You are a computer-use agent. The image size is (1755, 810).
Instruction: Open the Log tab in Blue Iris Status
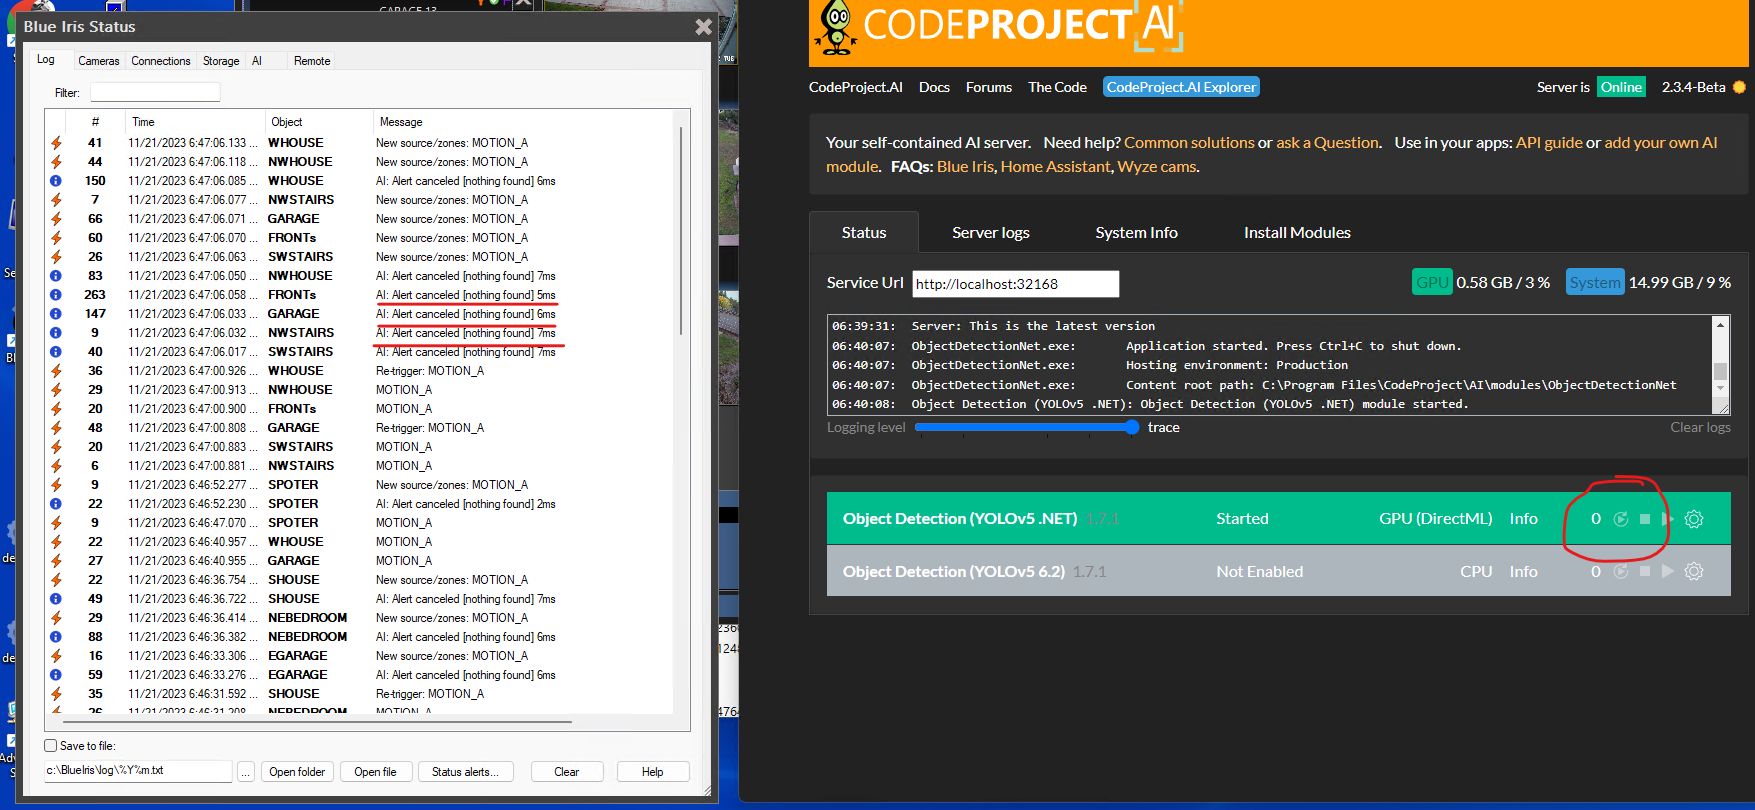(46, 60)
